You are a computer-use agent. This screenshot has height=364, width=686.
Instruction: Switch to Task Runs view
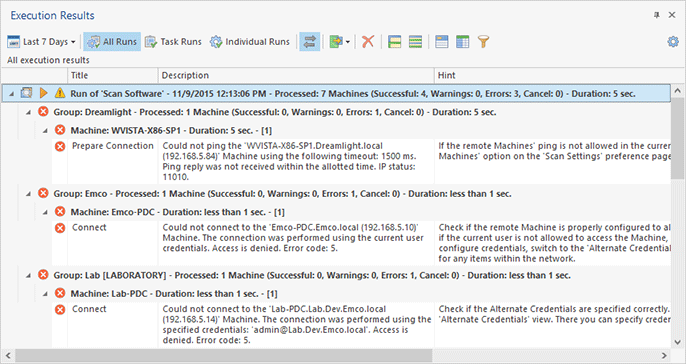coord(173,42)
